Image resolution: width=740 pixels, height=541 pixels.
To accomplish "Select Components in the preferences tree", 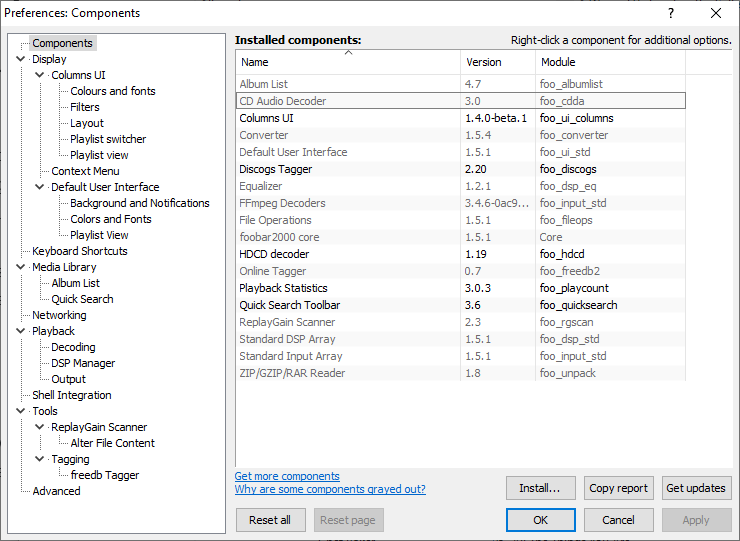I will coord(62,43).
